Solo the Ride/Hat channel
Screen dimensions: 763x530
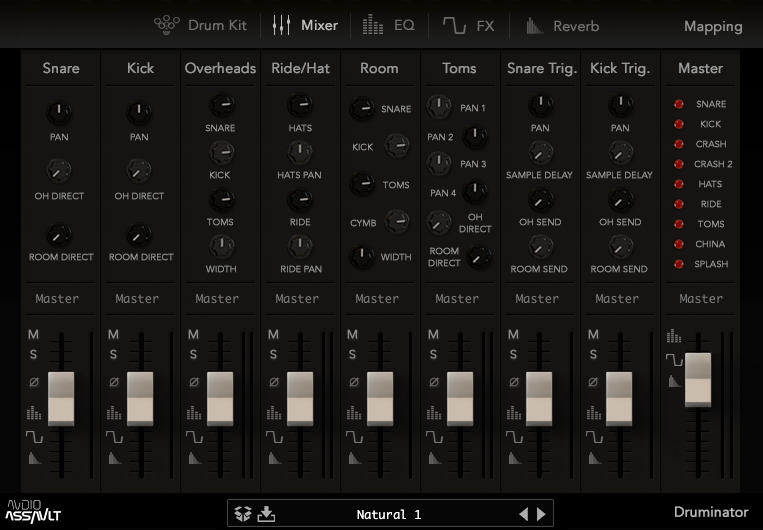click(273, 354)
